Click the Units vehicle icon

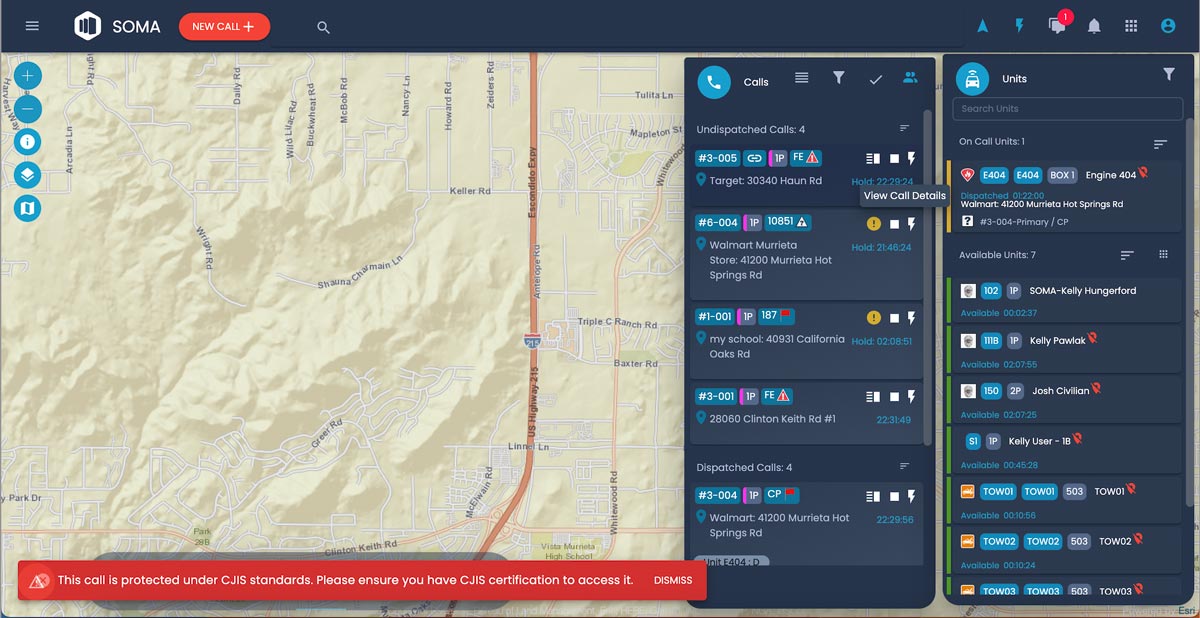(973, 79)
